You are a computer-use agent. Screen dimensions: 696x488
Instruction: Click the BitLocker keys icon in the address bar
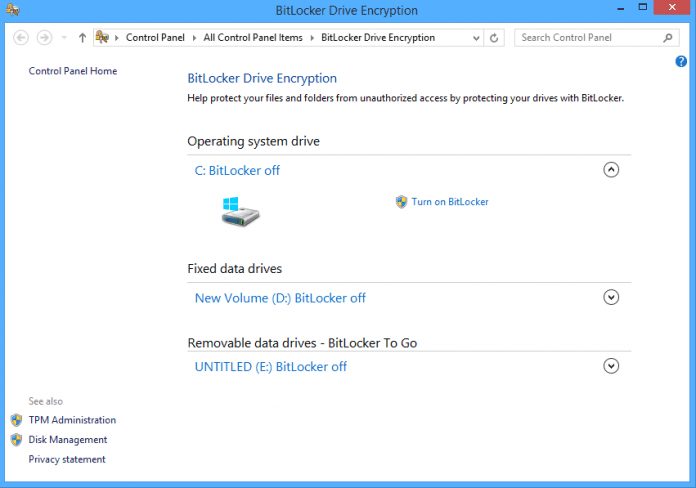click(x=103, y=37)
